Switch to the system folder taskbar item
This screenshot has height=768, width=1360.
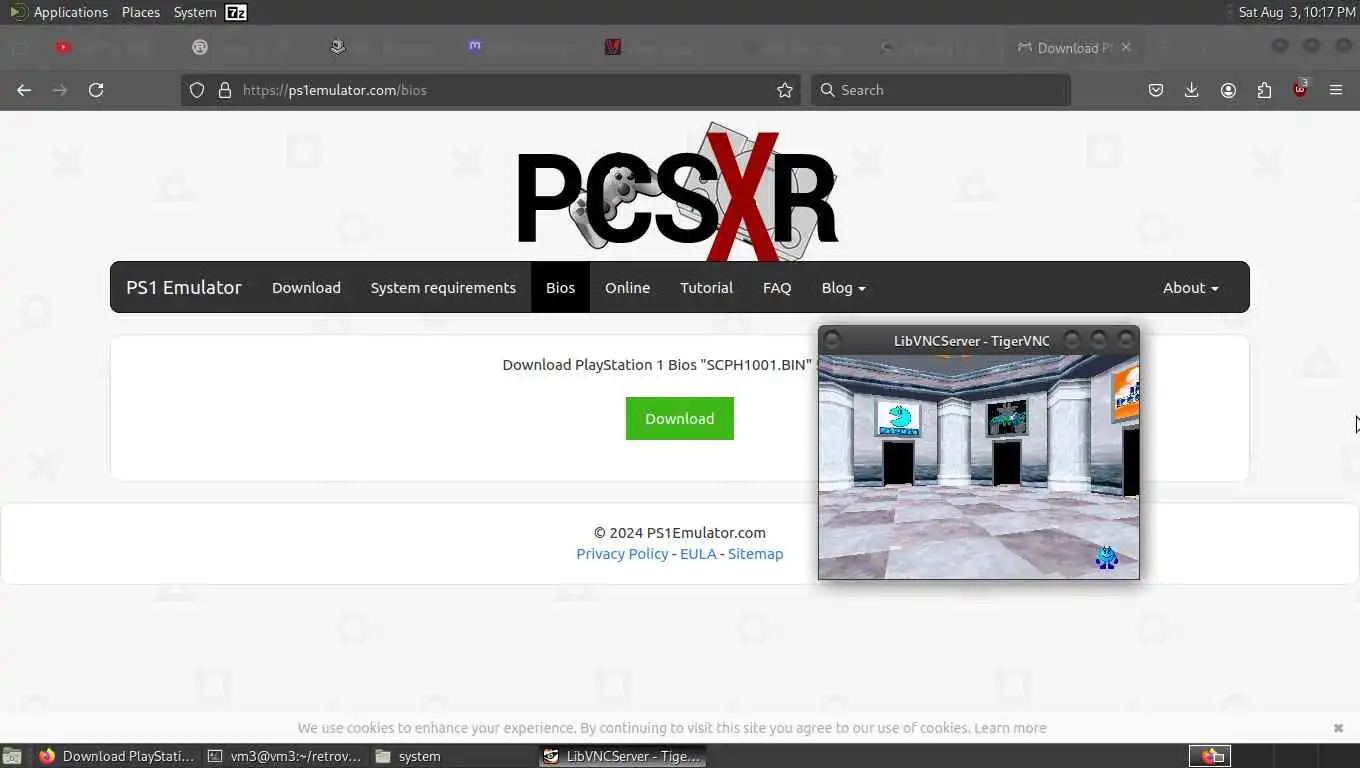click(453, 756)
